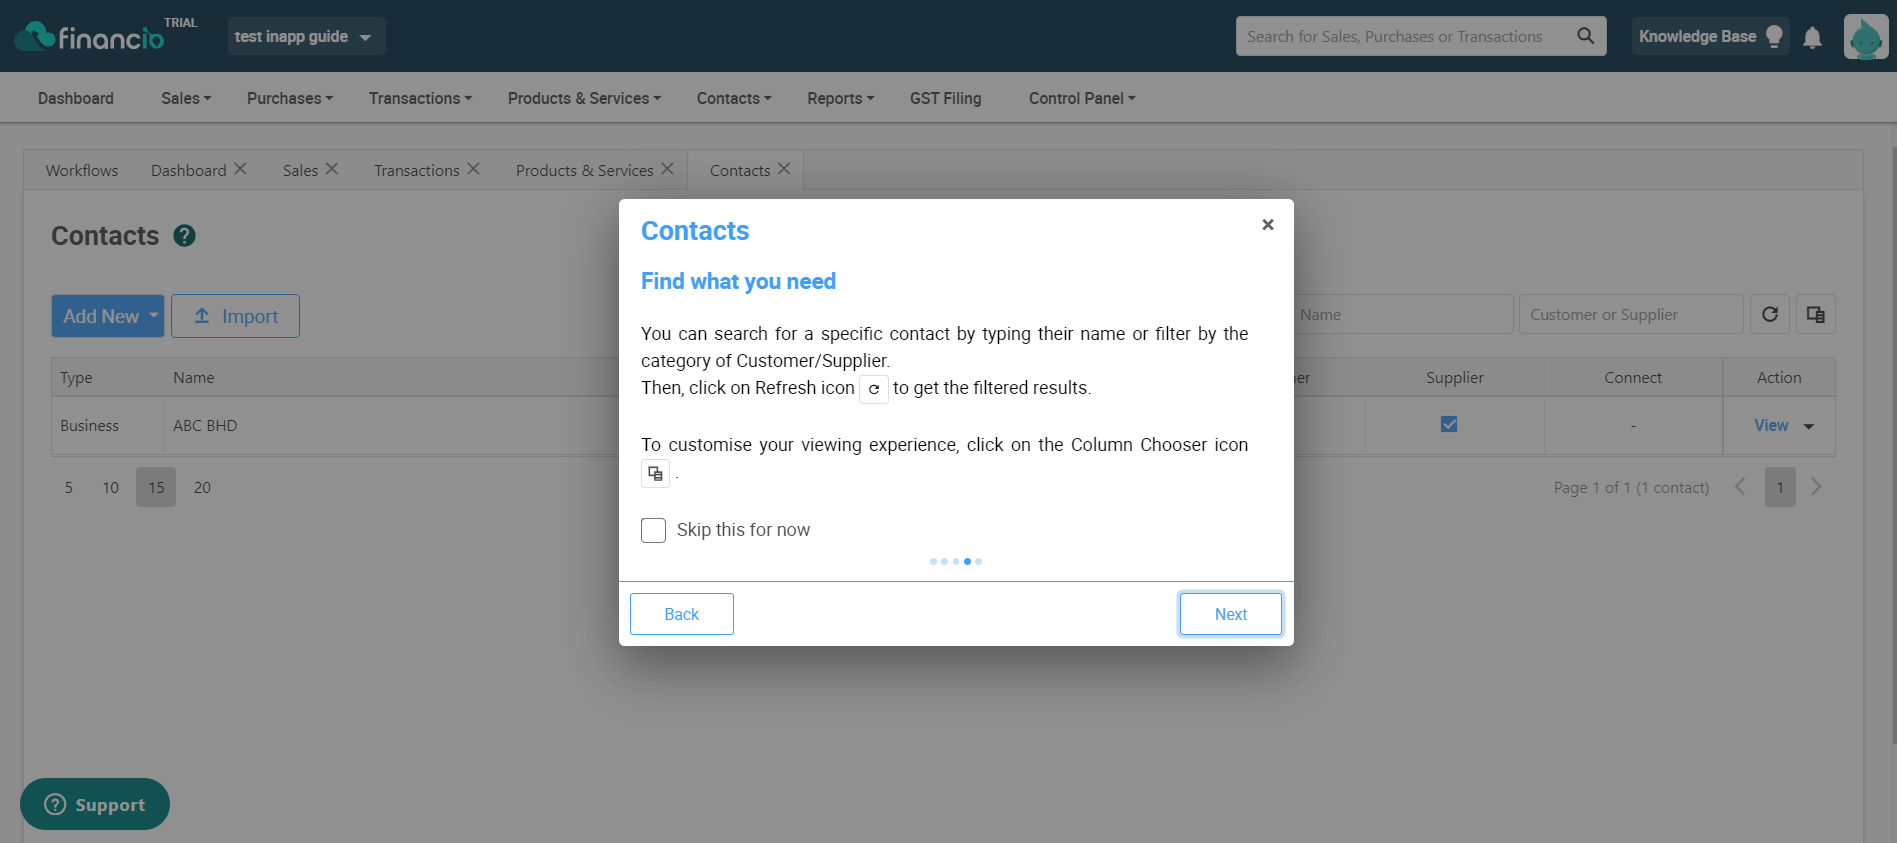Go to previous page arrow
Image resolution: width=1897 pixels, height=843 pixels.
(1740, 487)
